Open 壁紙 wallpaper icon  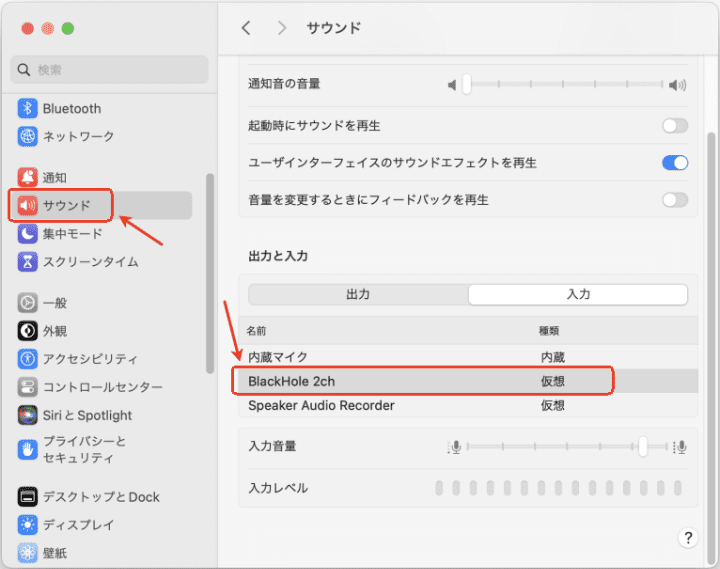[x=28, y=553]
